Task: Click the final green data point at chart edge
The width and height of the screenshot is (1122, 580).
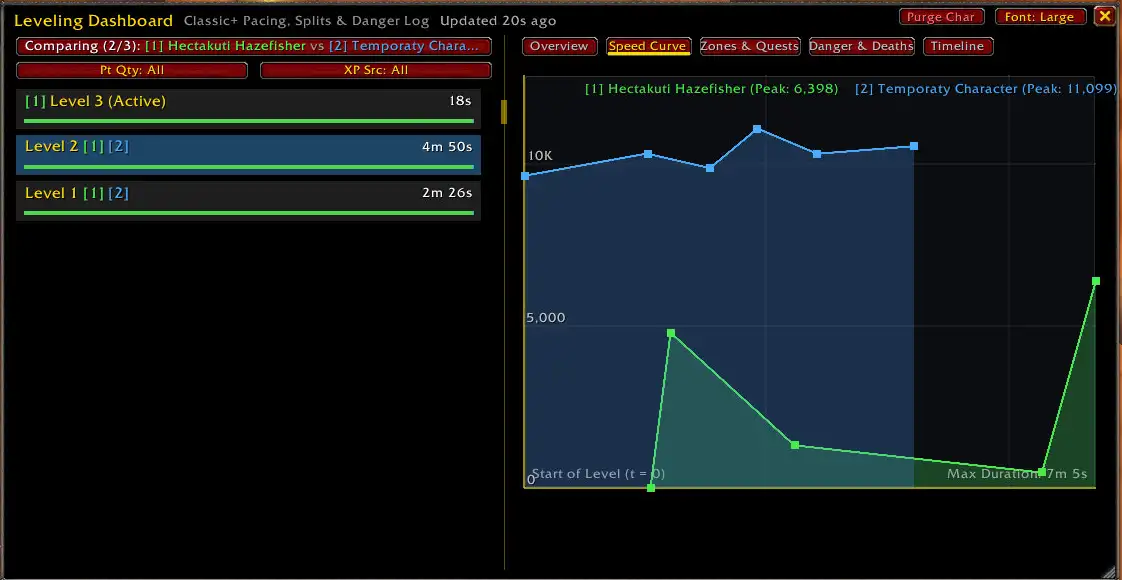Action: click(1096, 281)
